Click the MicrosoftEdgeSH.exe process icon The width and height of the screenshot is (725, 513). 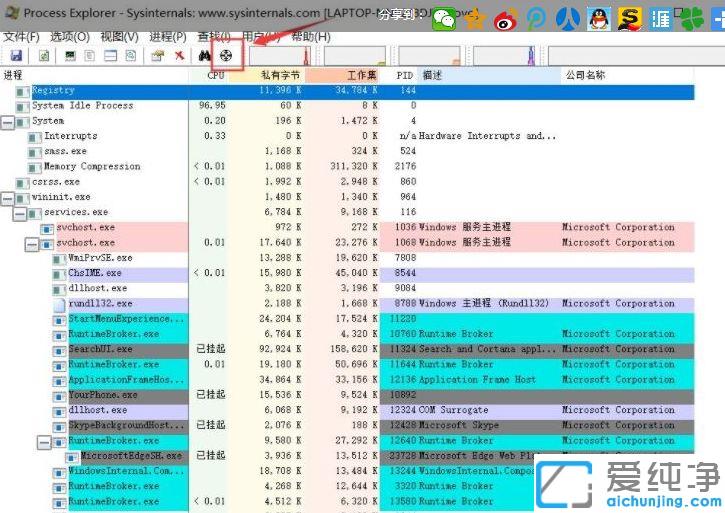click(x=72, y=457)
